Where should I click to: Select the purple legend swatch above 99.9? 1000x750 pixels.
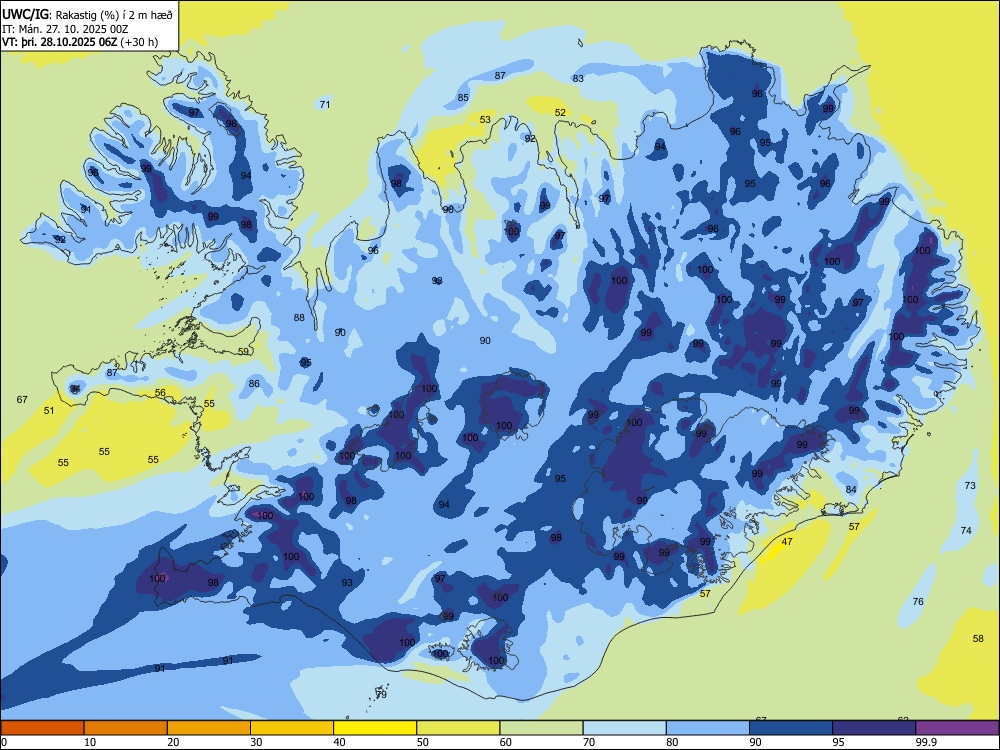(957, 728)
